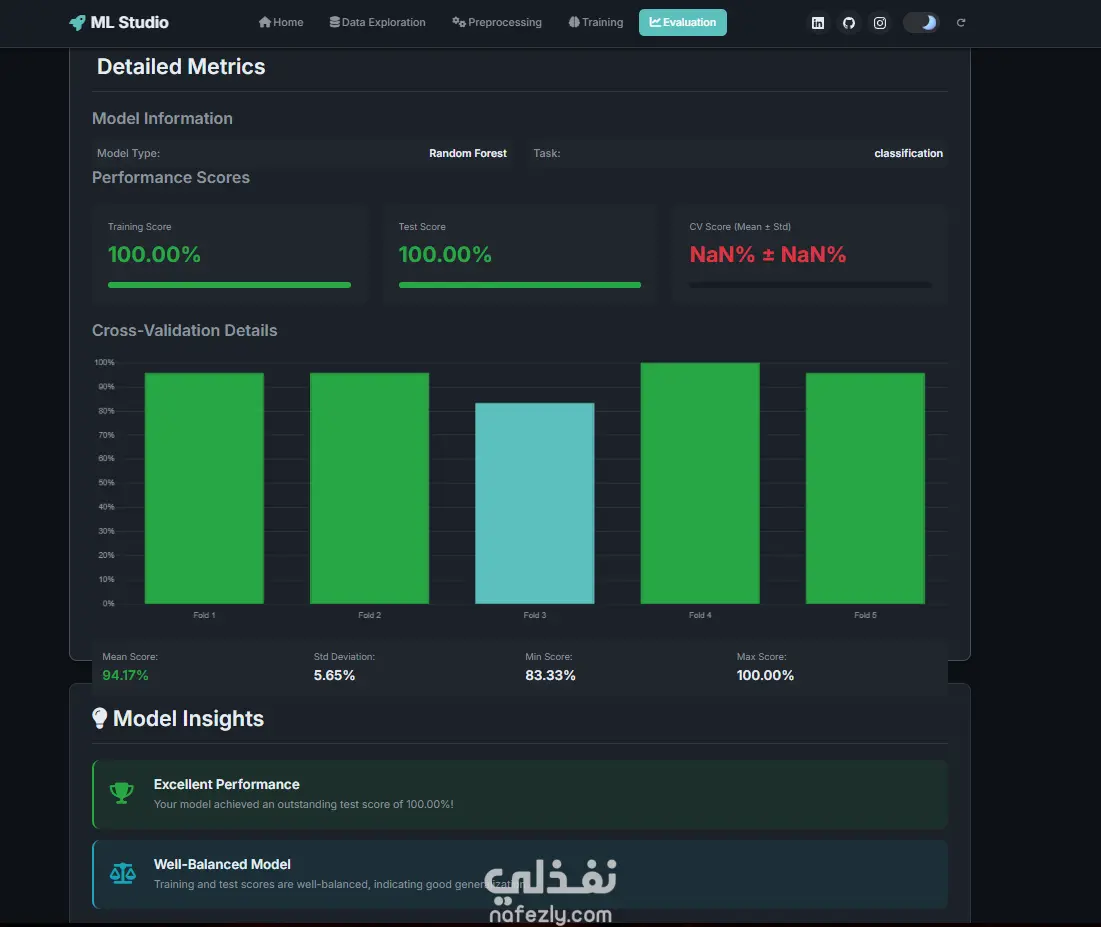The height and width of the screenshot is (927, 1101).
Task: Open the Instagram icon link
Action: click(880, 23)
